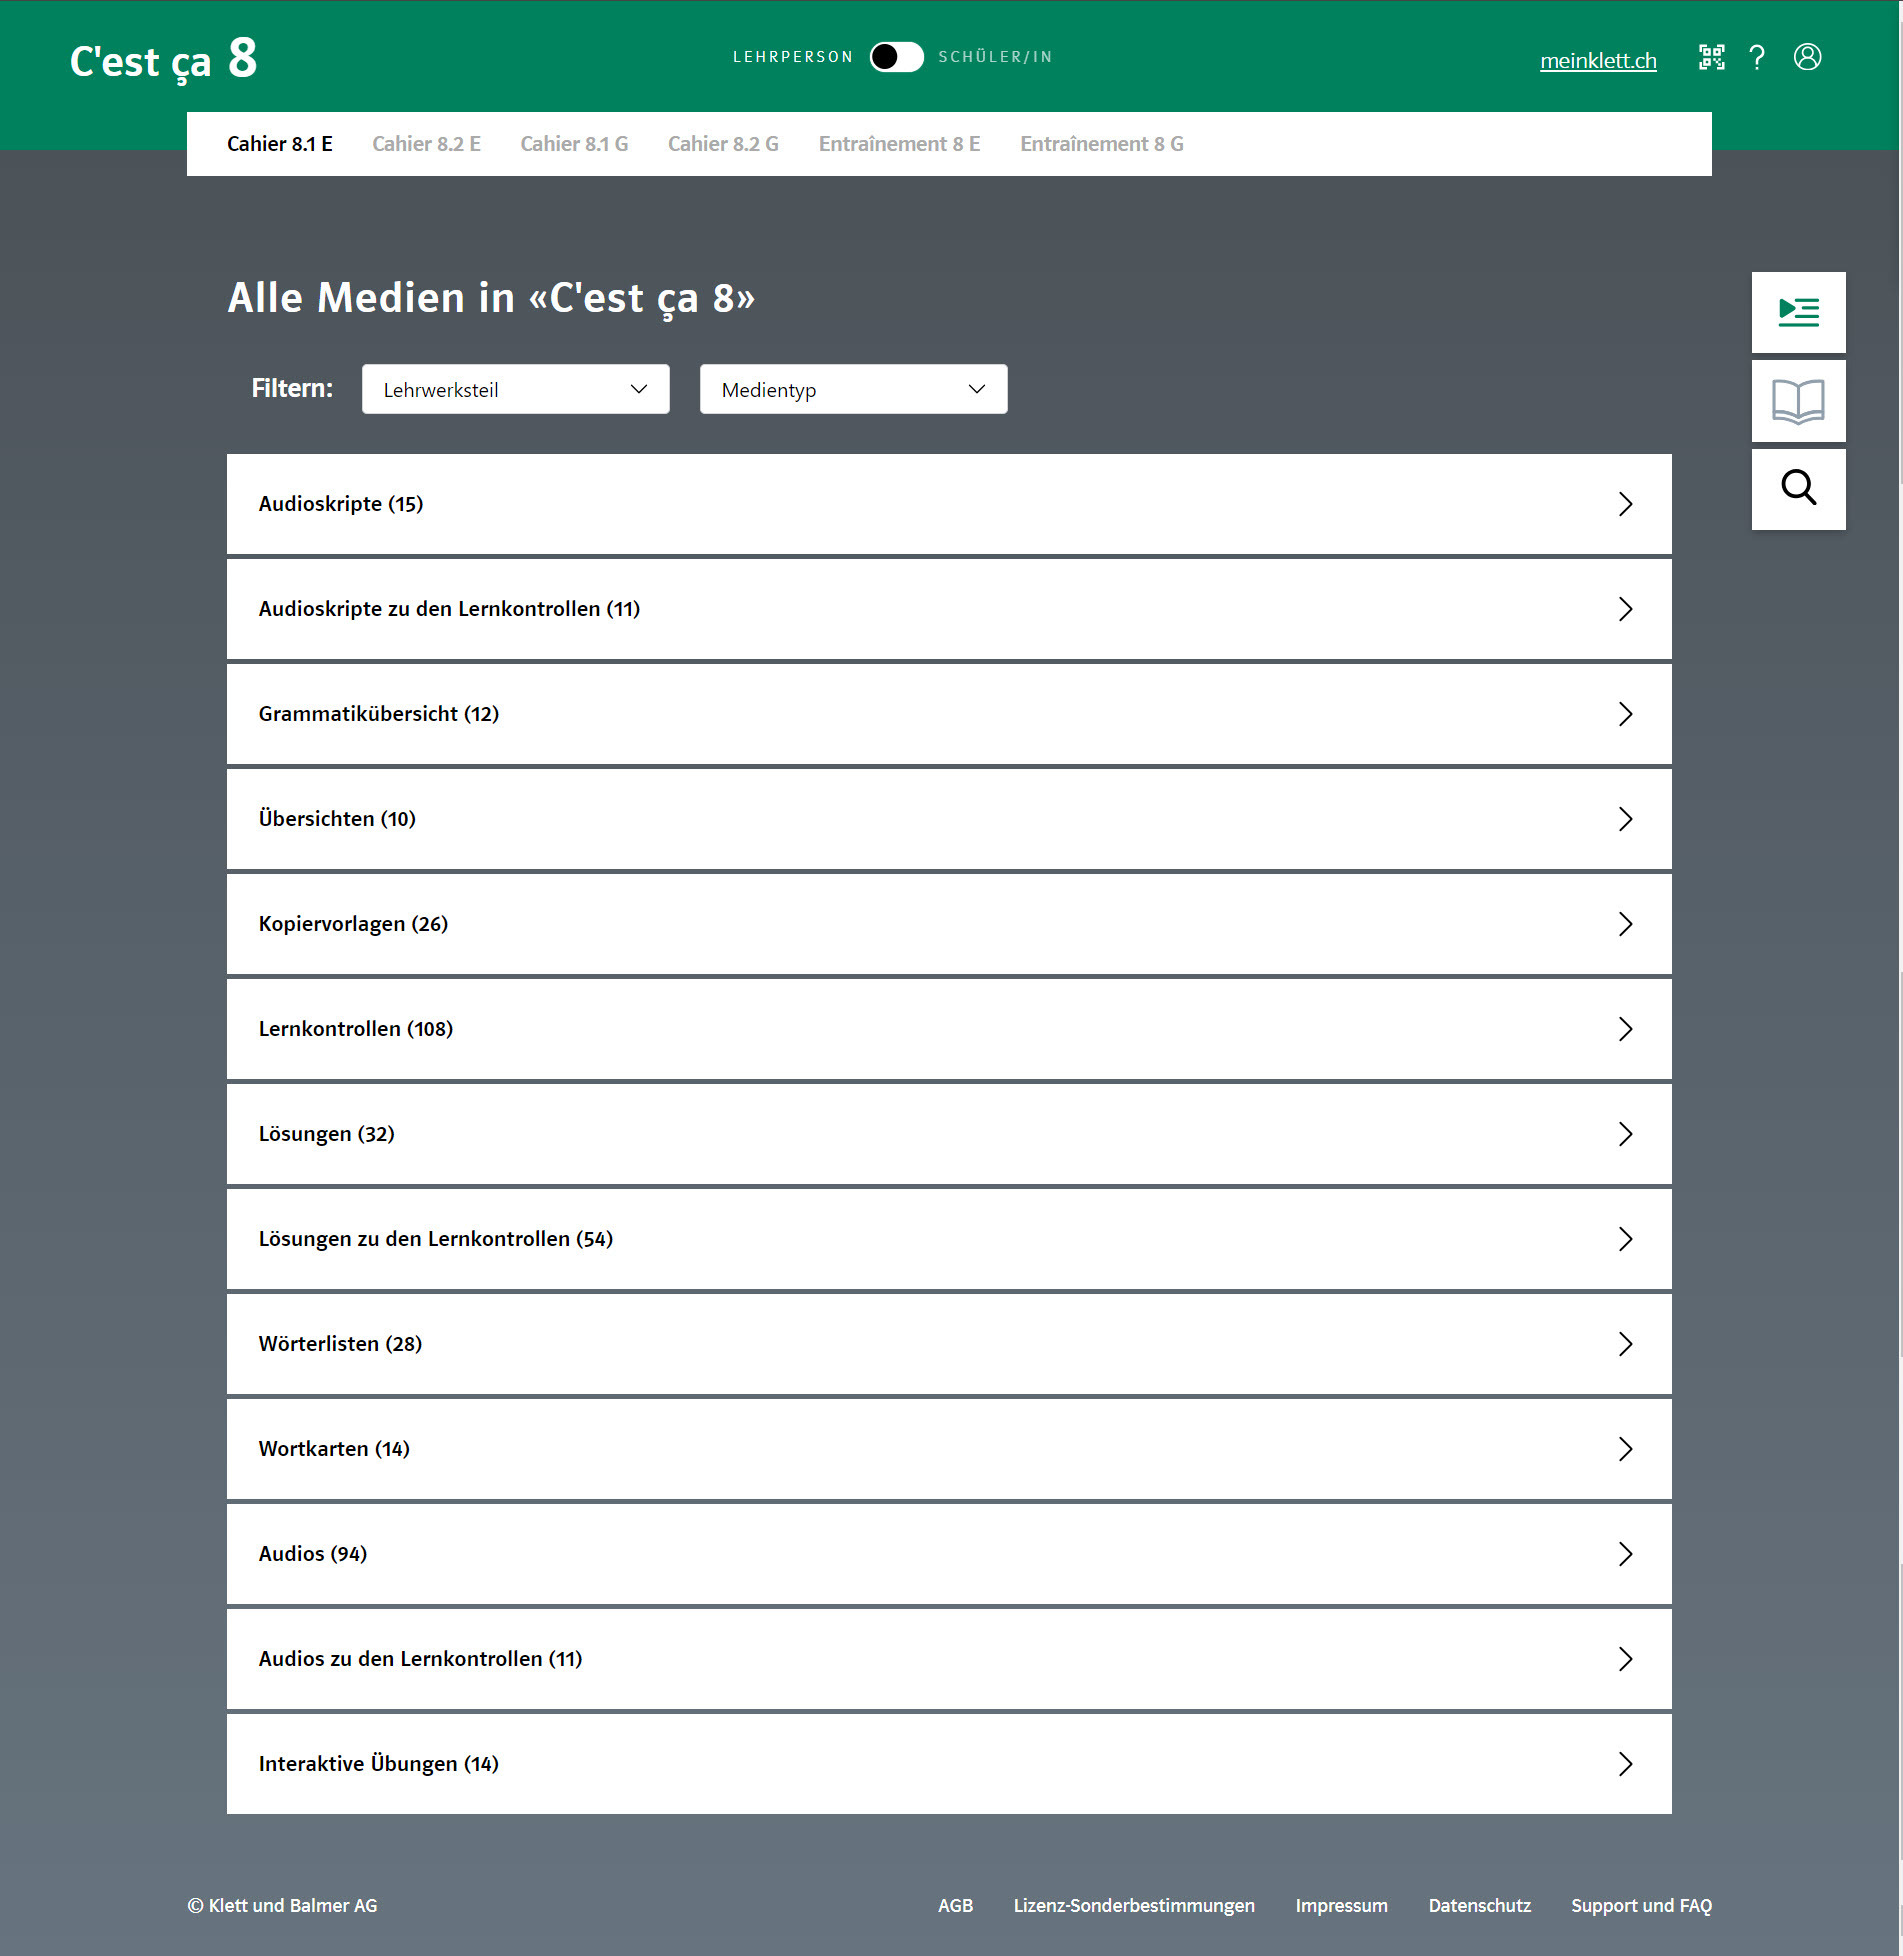Open the Support und FAQ link
The width and height of the screenshot is (1903, 1956).
pos(1641,1905)
